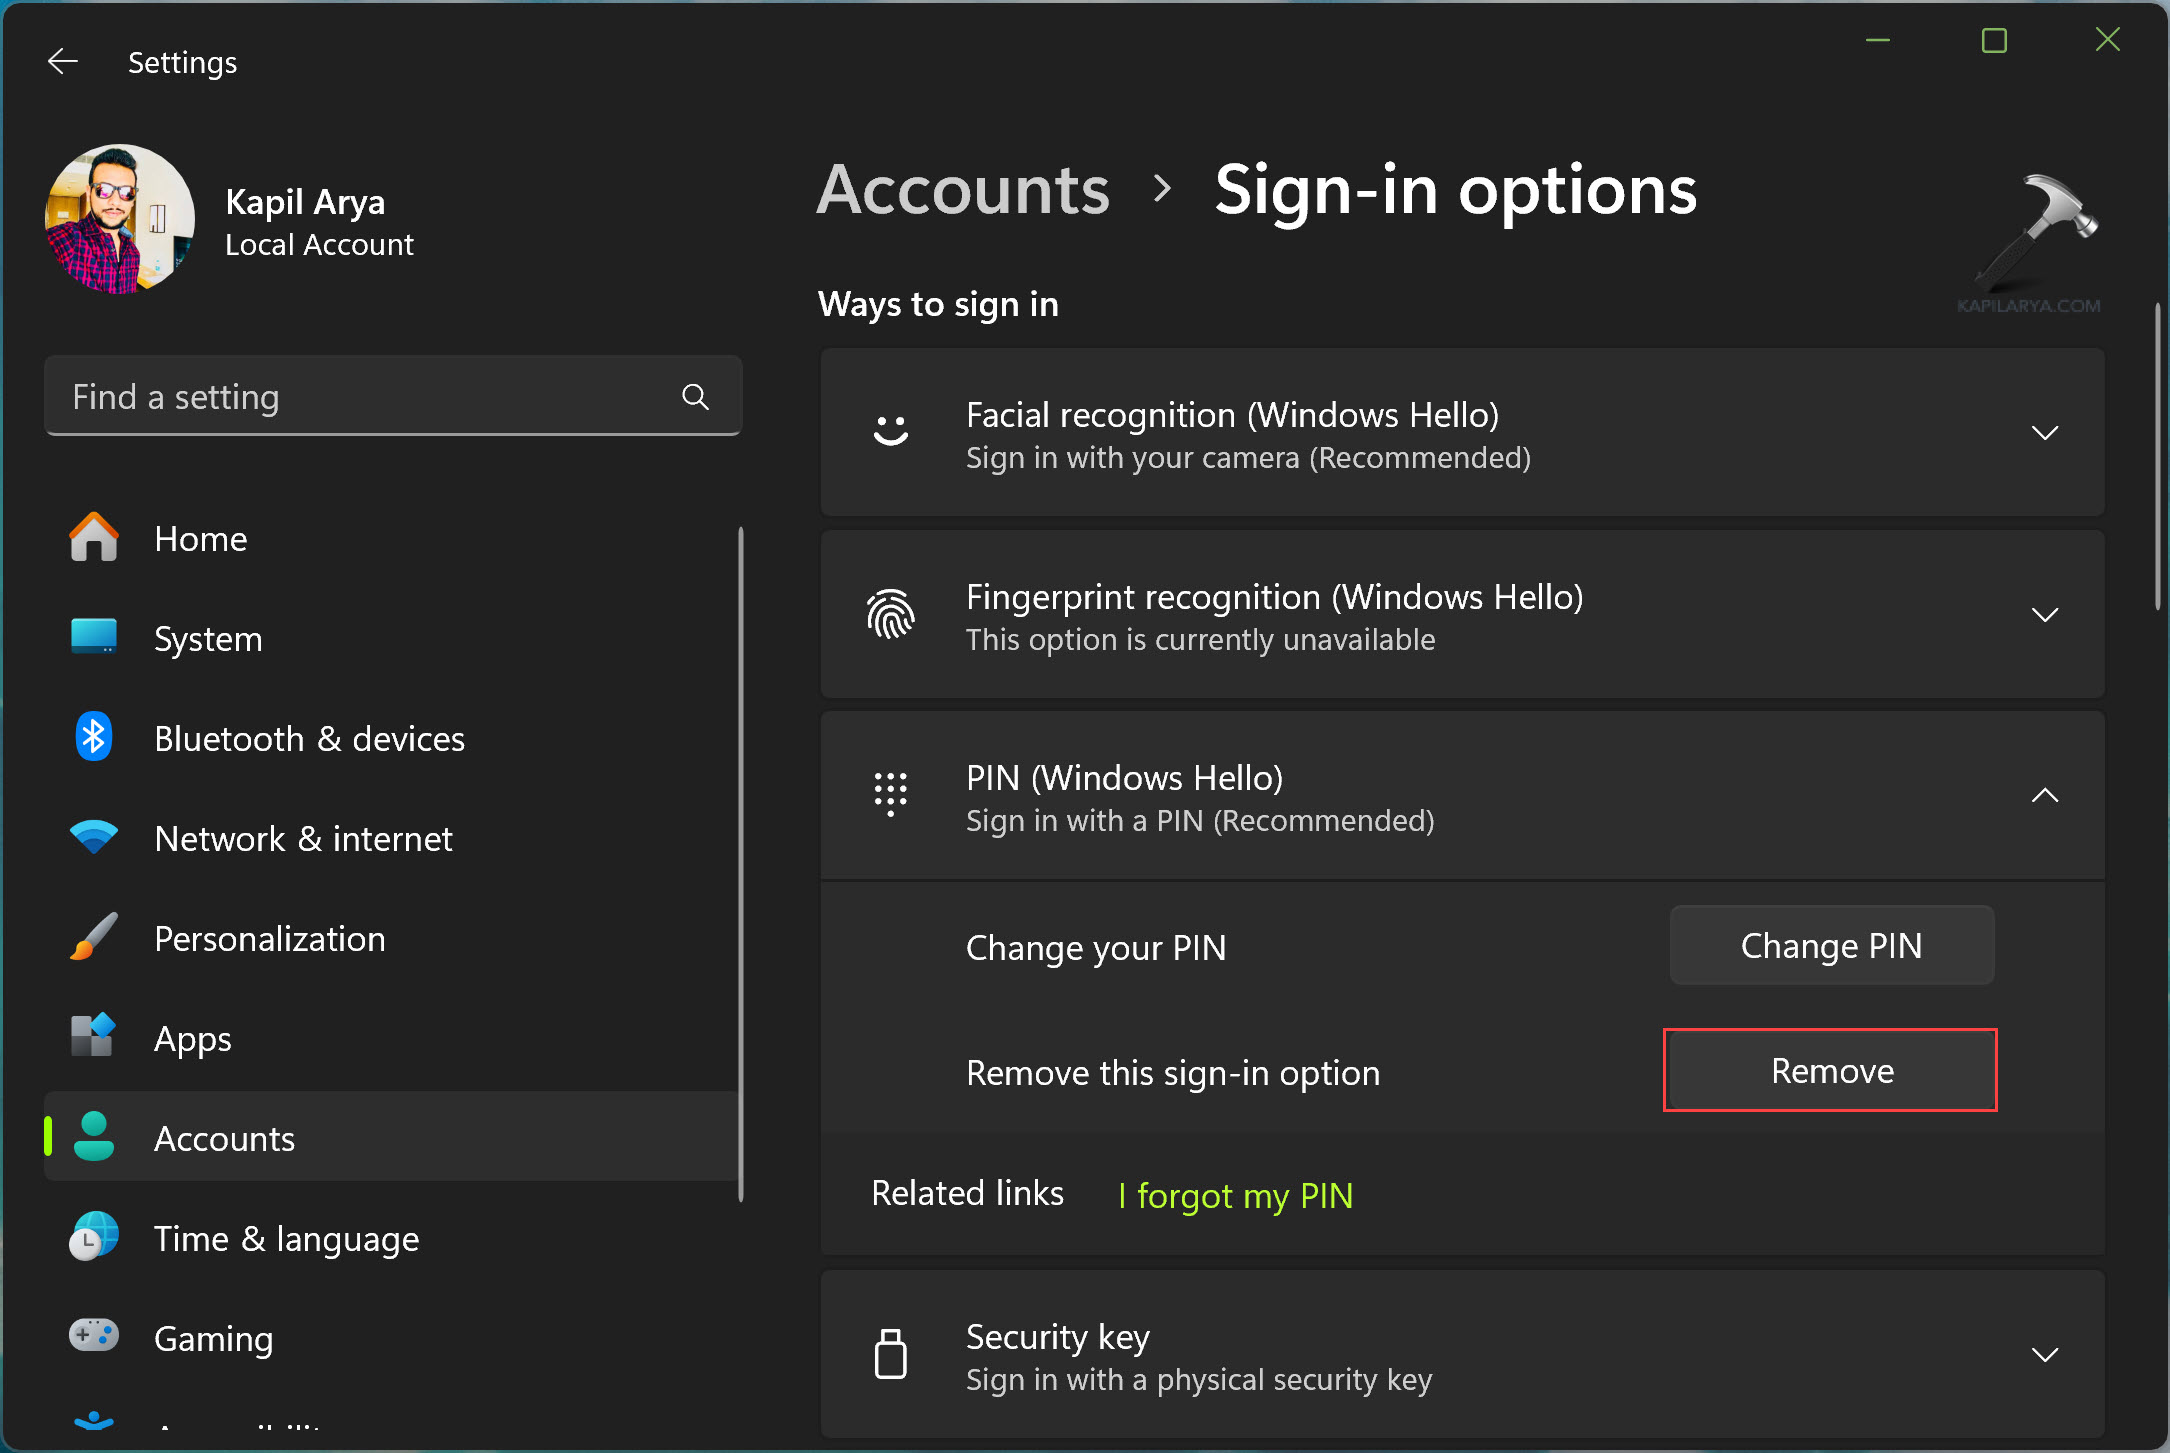Click the Find a setting field
2170x1453 pixels.
[x=360, y=397]
